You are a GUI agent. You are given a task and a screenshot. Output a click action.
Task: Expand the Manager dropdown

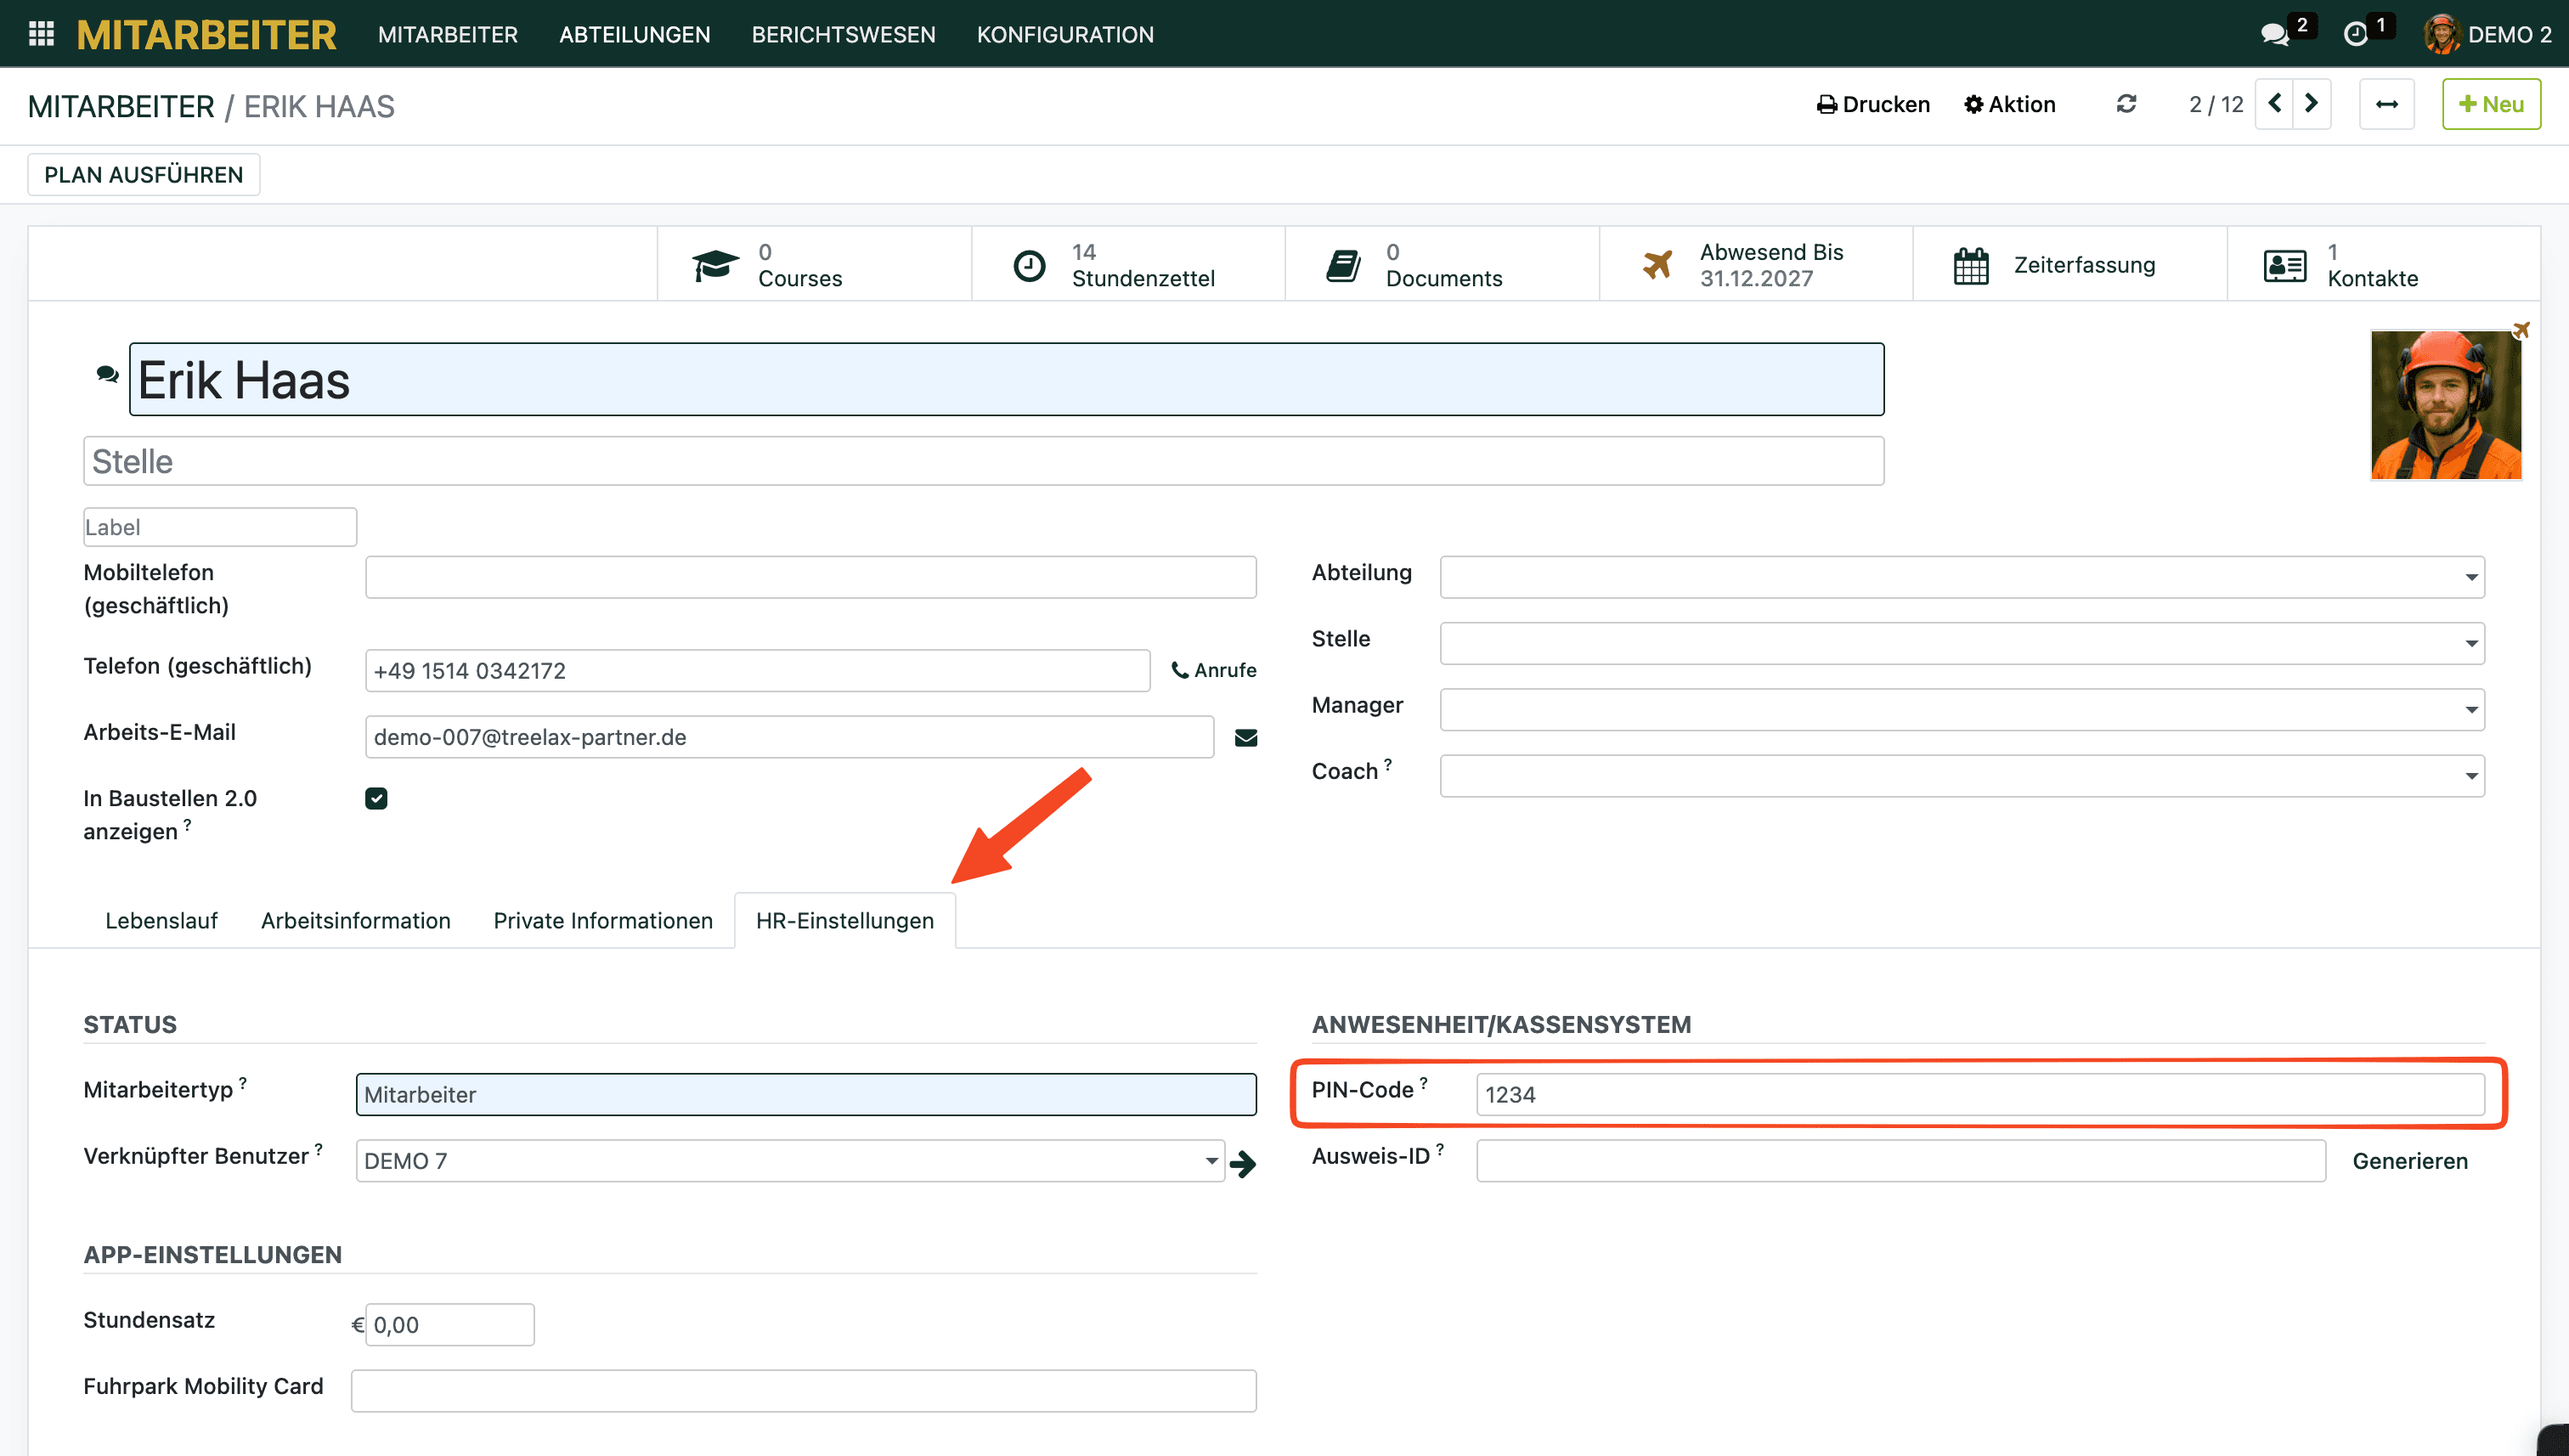[x=2471, y=710]
